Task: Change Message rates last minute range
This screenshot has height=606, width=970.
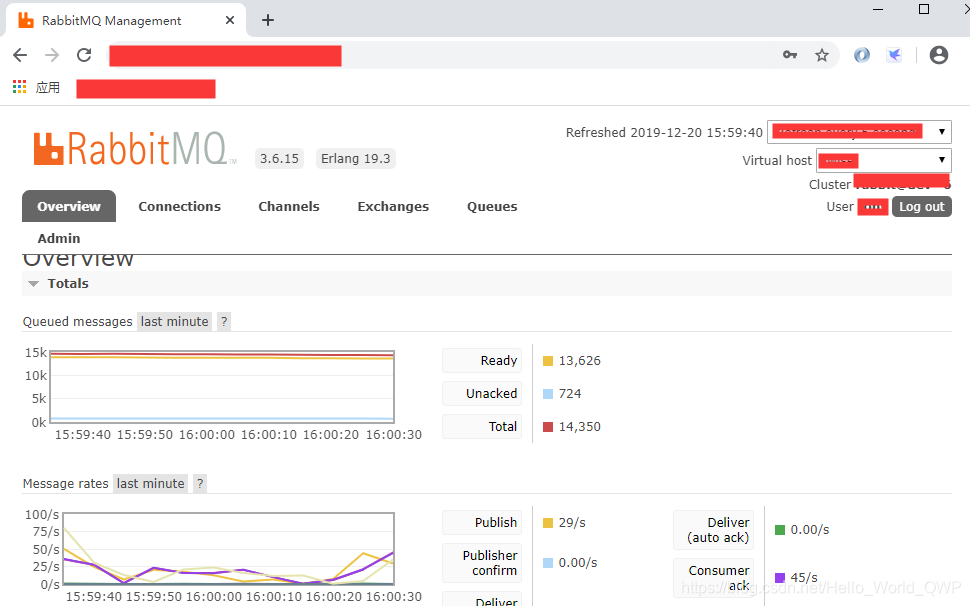Action: point(151,484)
